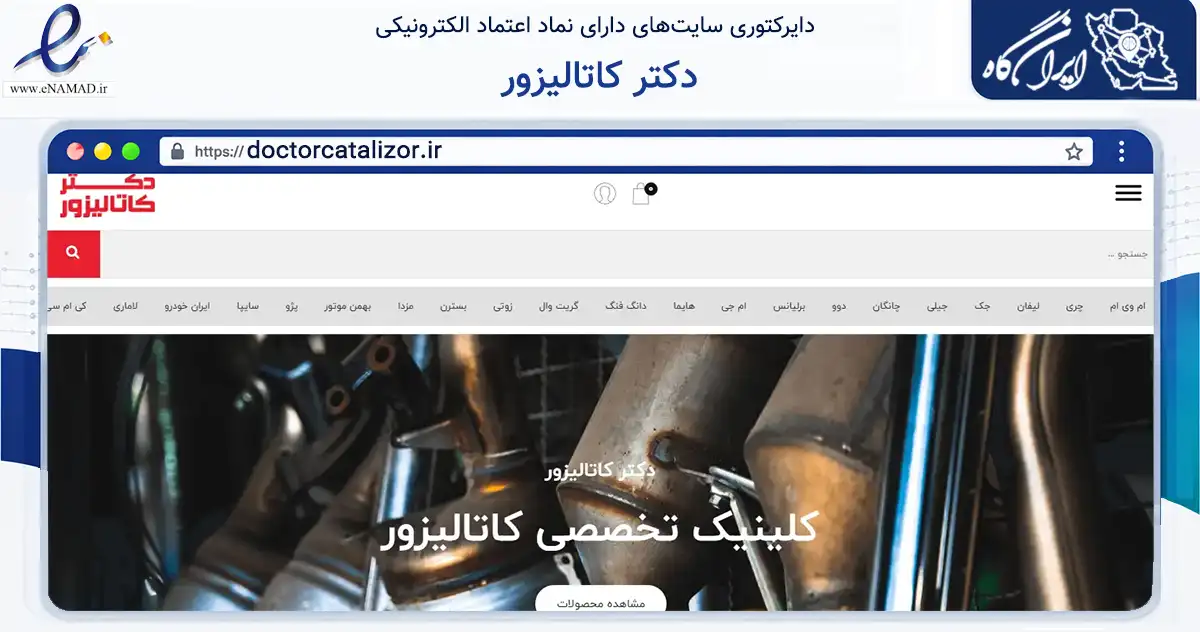The height and width of the screenshot is (632, 1200).
Task: Open the چانگان category
Action: coord(886,306)
